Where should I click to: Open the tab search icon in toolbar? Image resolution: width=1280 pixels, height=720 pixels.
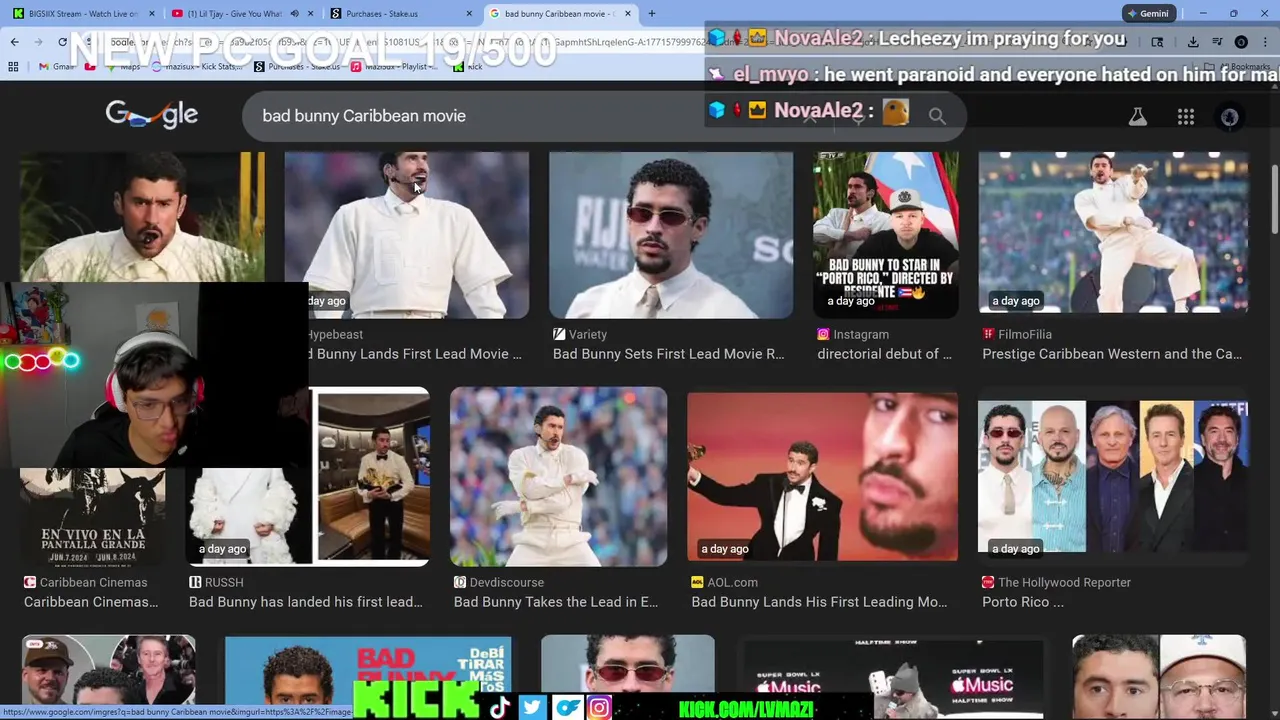coord(1157,42)
